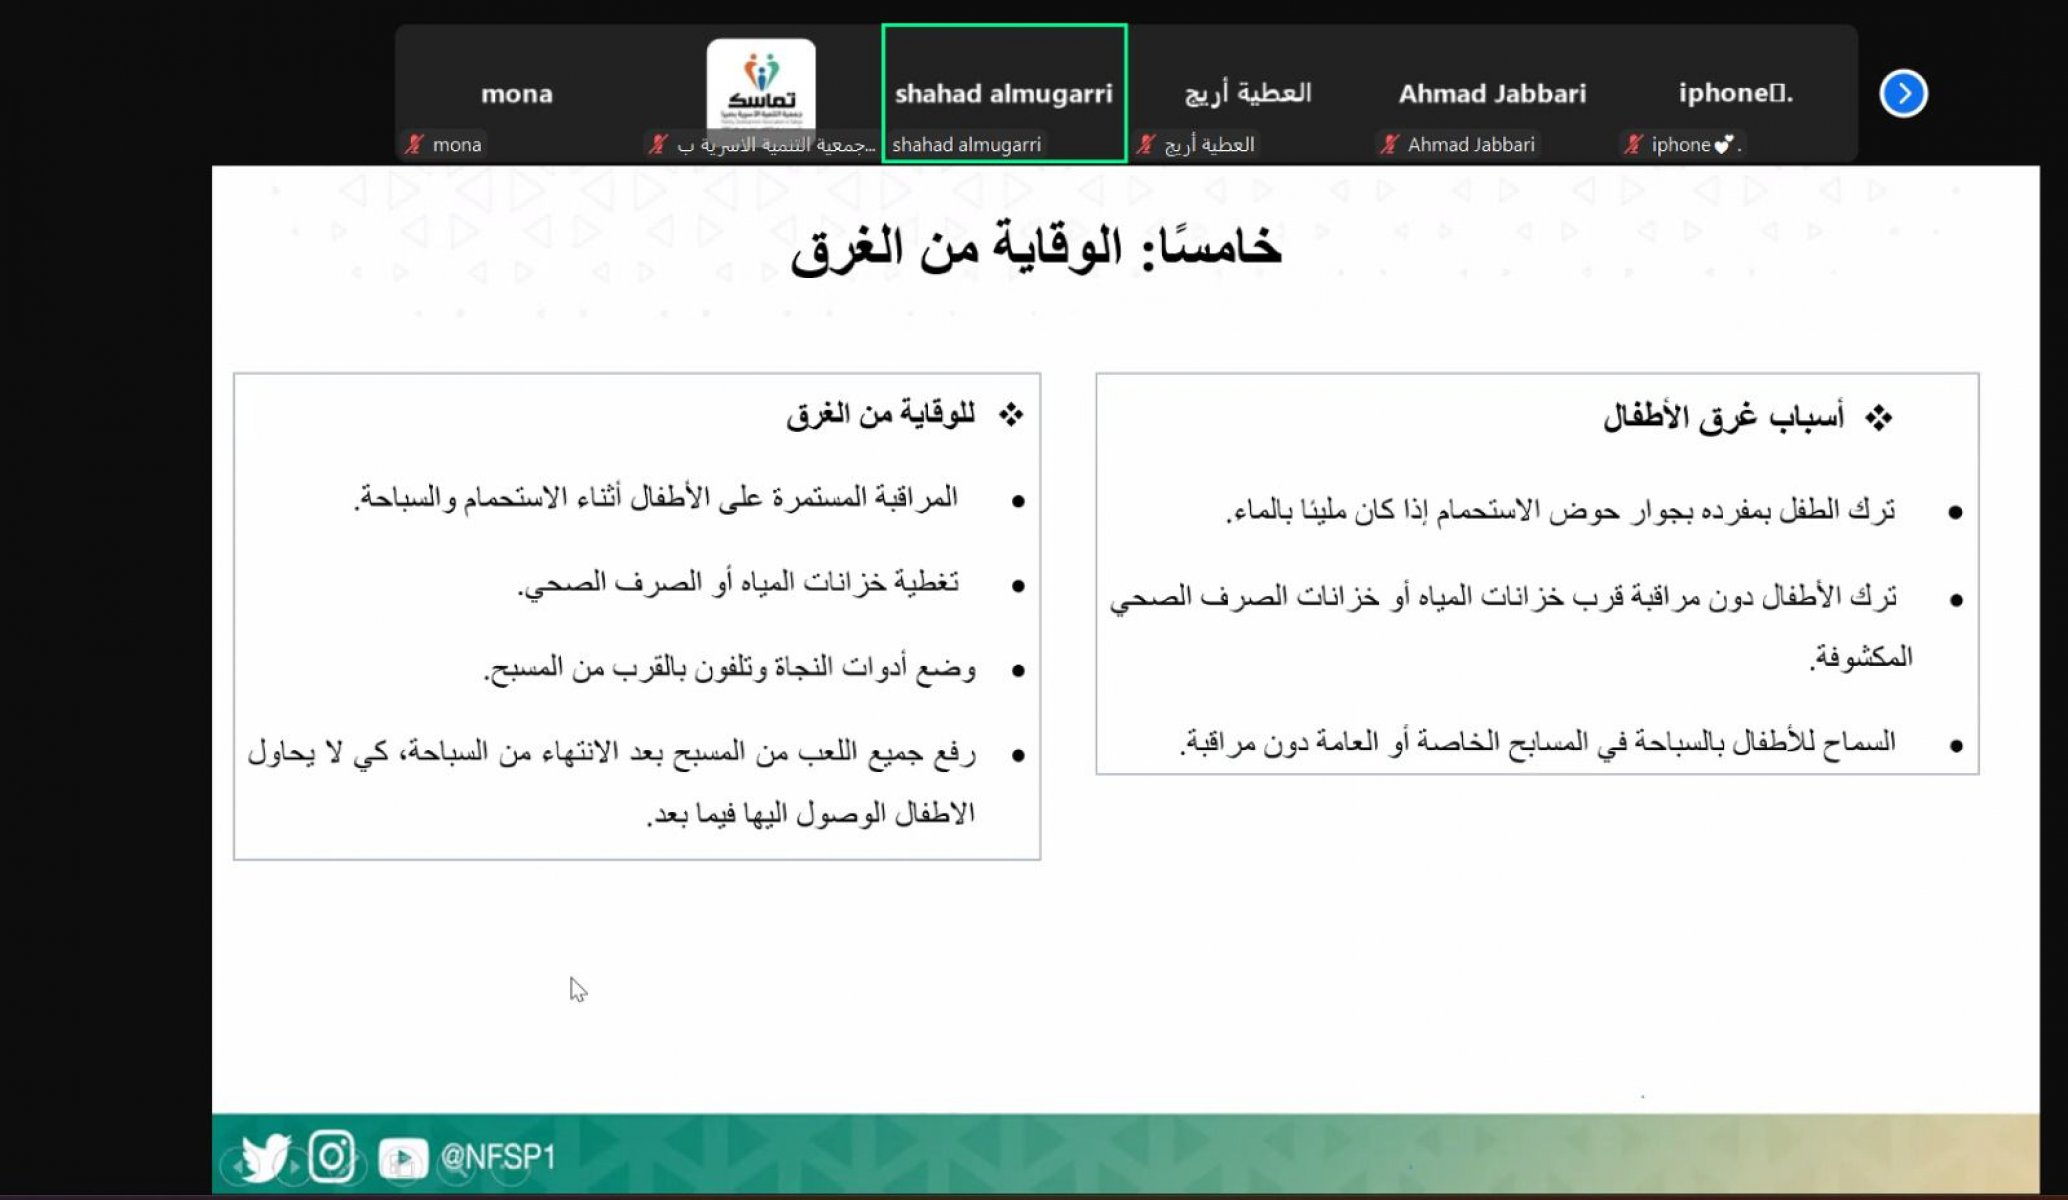Image resolution: width=2068 pixels, height=1200 pixels.
Task: Click the diamond bullet beside للوقاية من الغرق
Action: coord(1011,414)
